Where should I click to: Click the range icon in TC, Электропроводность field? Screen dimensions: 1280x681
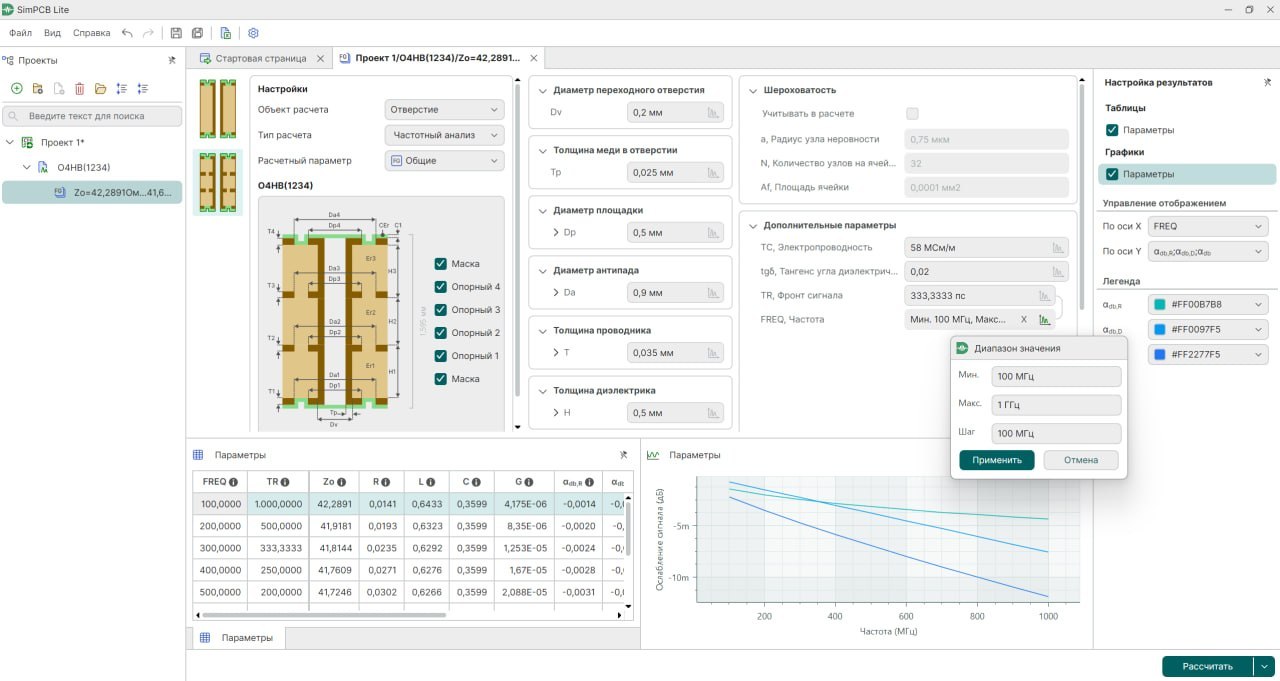1058,248
